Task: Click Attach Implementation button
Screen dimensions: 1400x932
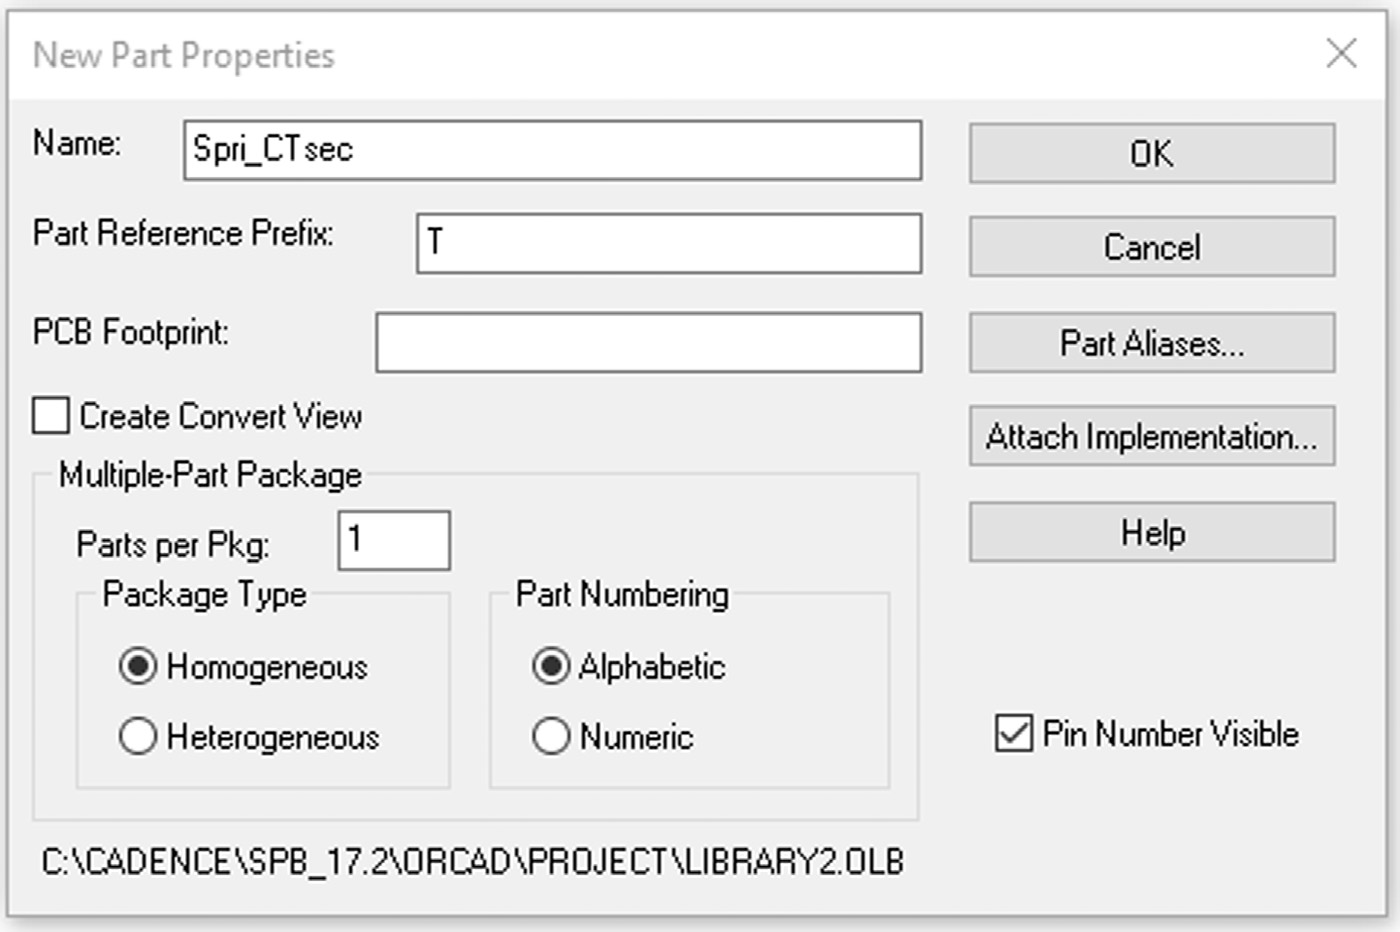Action: (1151, 437)
